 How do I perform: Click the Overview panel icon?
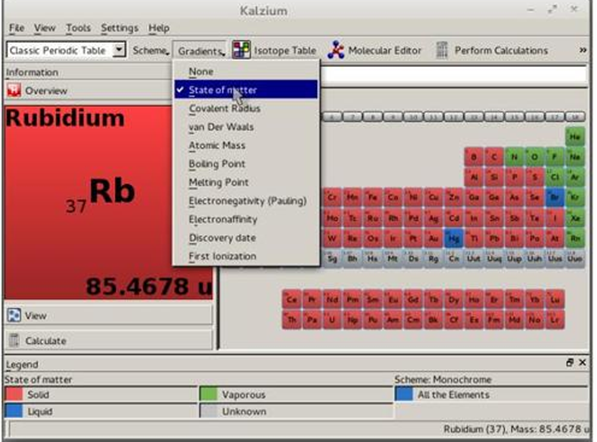14,90
